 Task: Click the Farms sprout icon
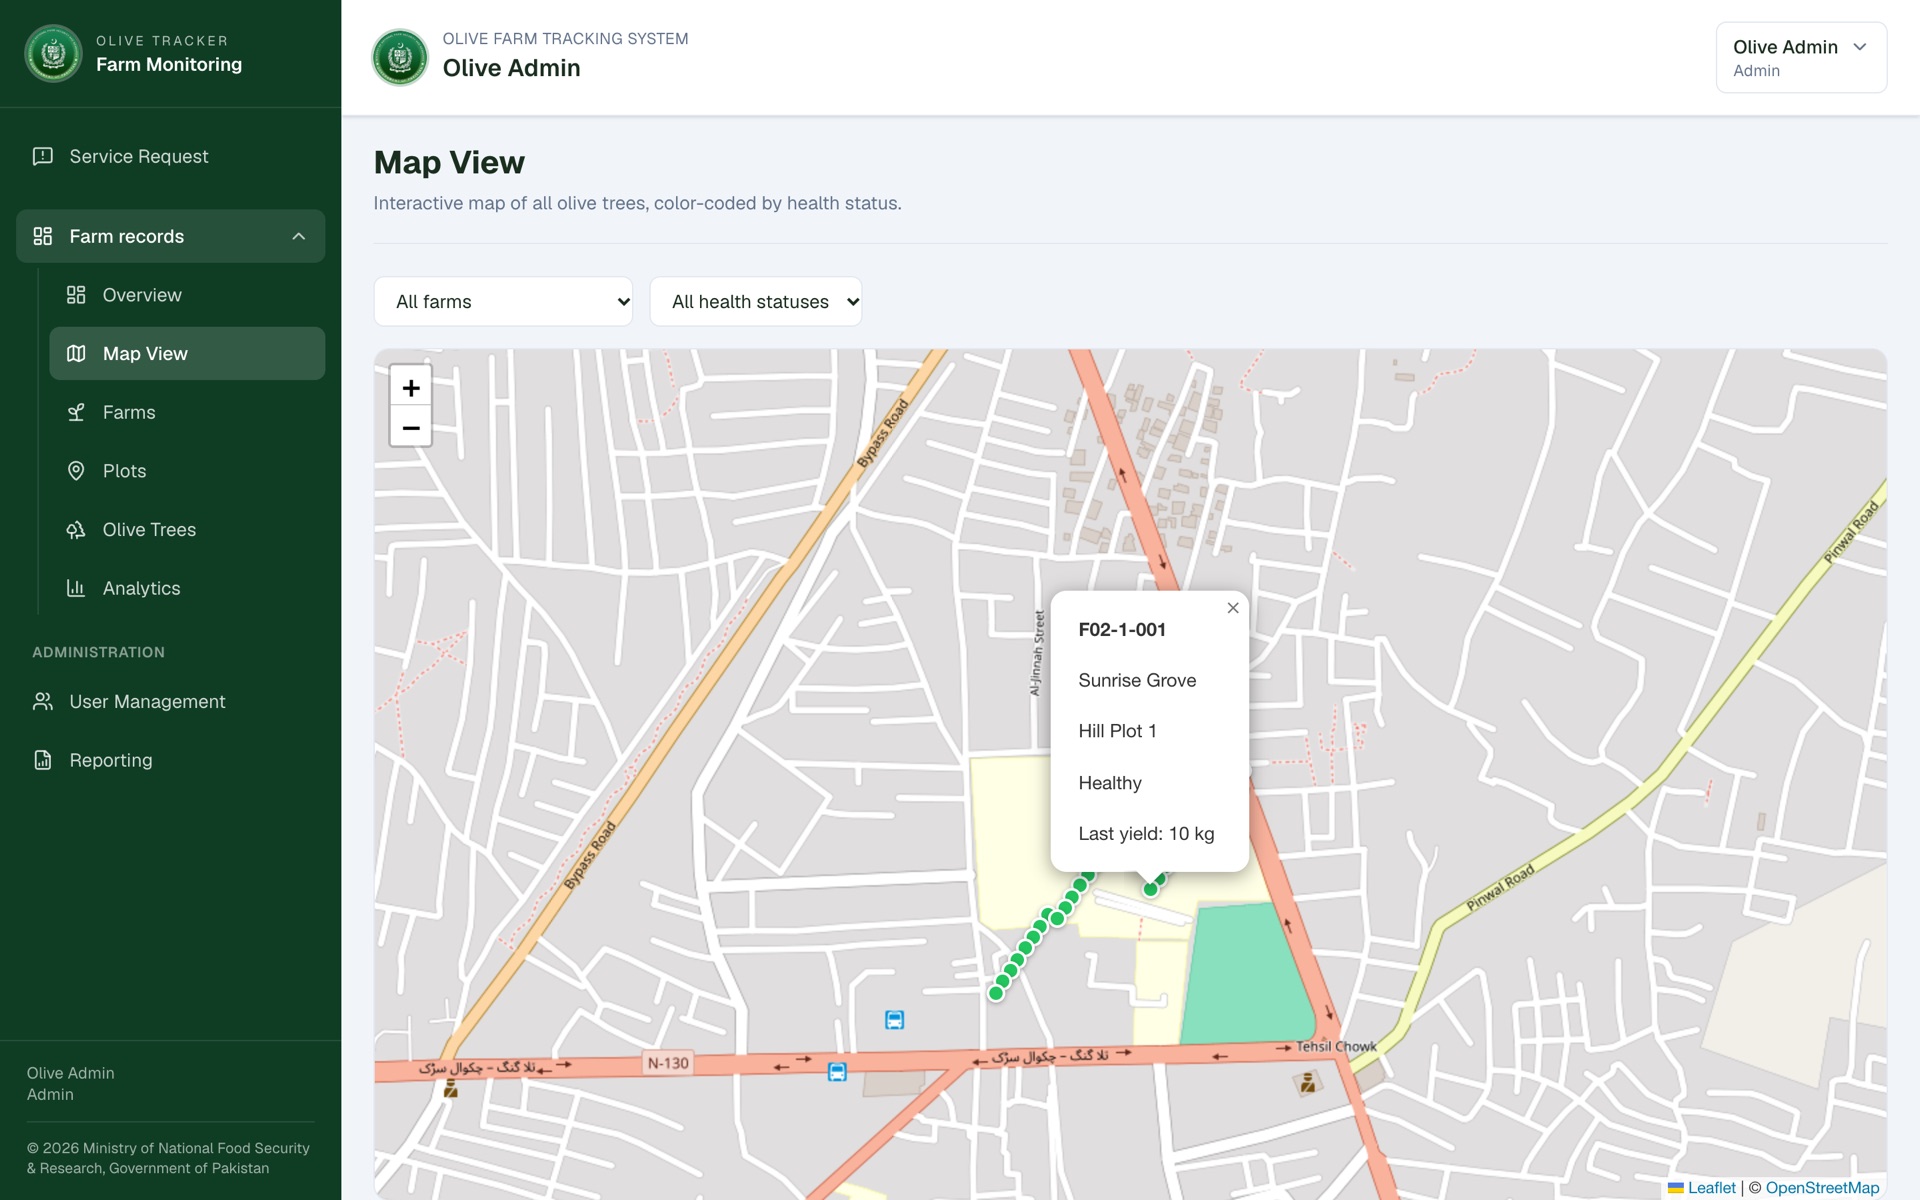pos(76,412)
